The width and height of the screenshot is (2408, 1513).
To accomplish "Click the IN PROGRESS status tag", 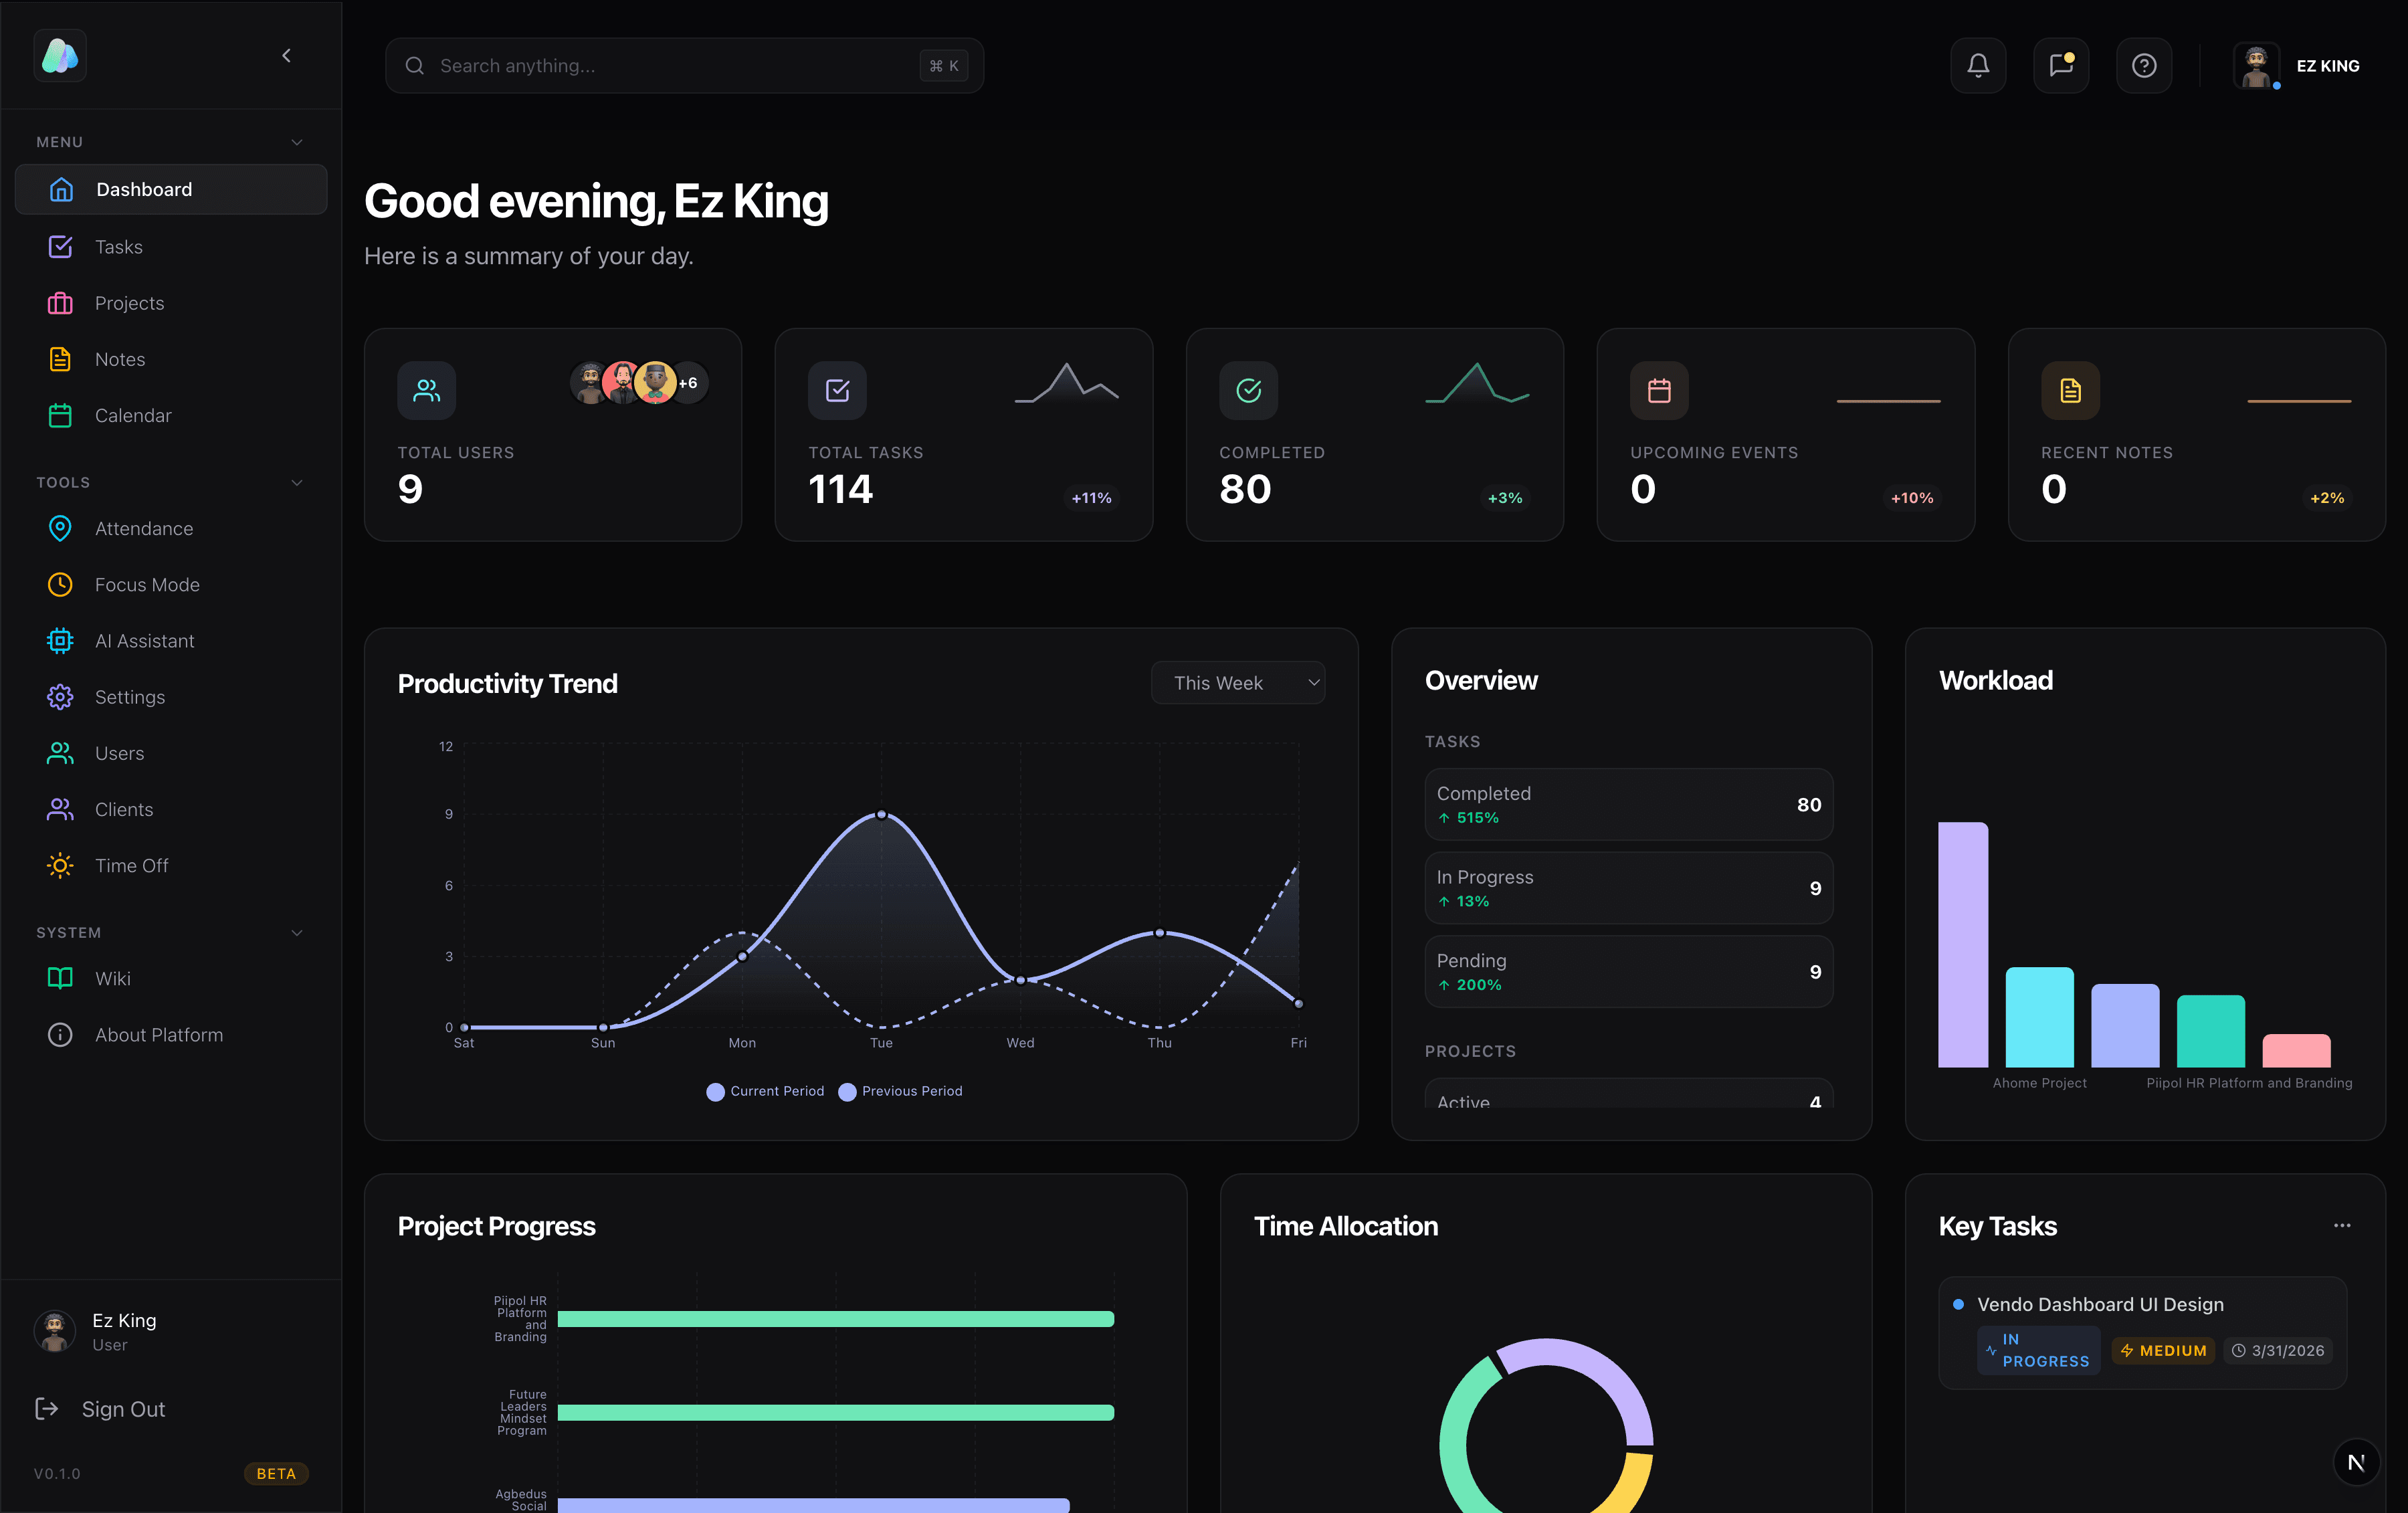I will point(2038,1350).
